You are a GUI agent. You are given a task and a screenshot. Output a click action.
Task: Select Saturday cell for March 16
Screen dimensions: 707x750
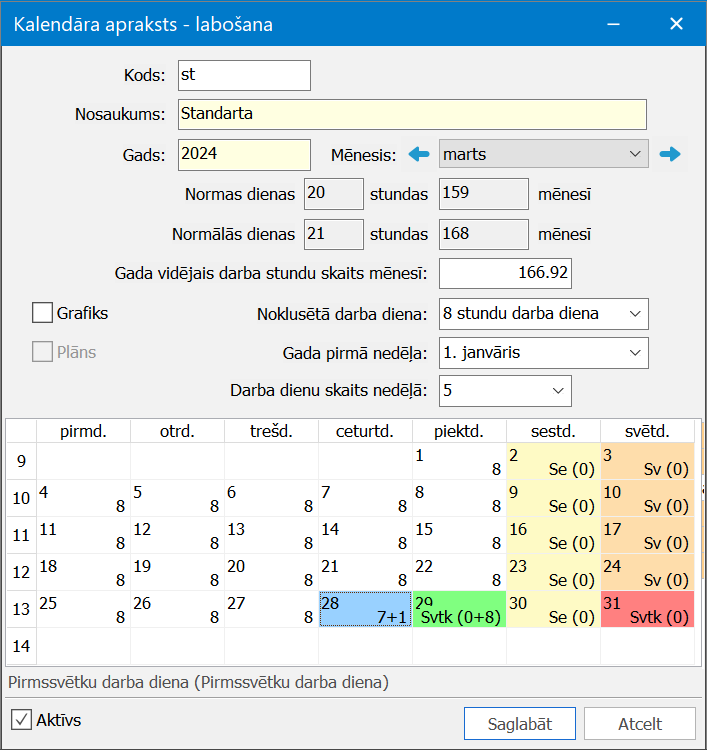(x=553, y=535)
